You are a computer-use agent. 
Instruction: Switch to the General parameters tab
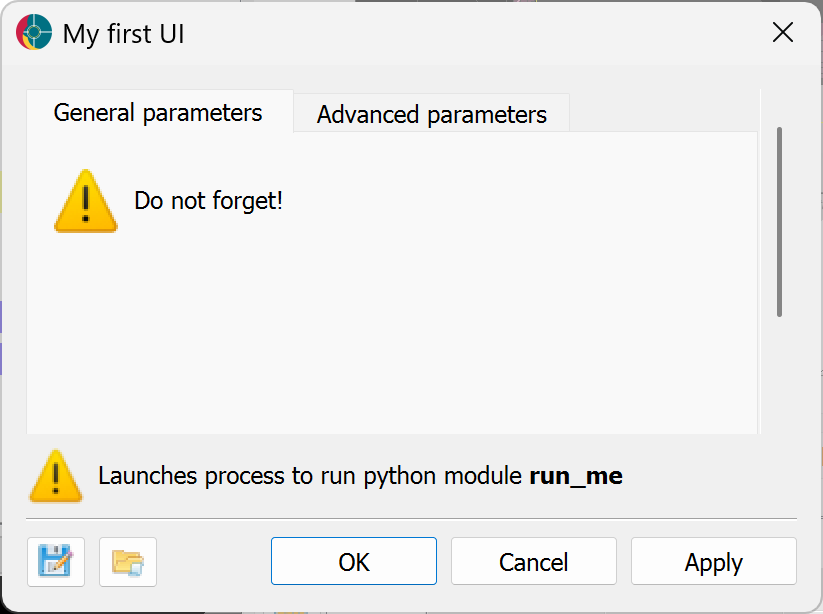(x=160, y=112)
